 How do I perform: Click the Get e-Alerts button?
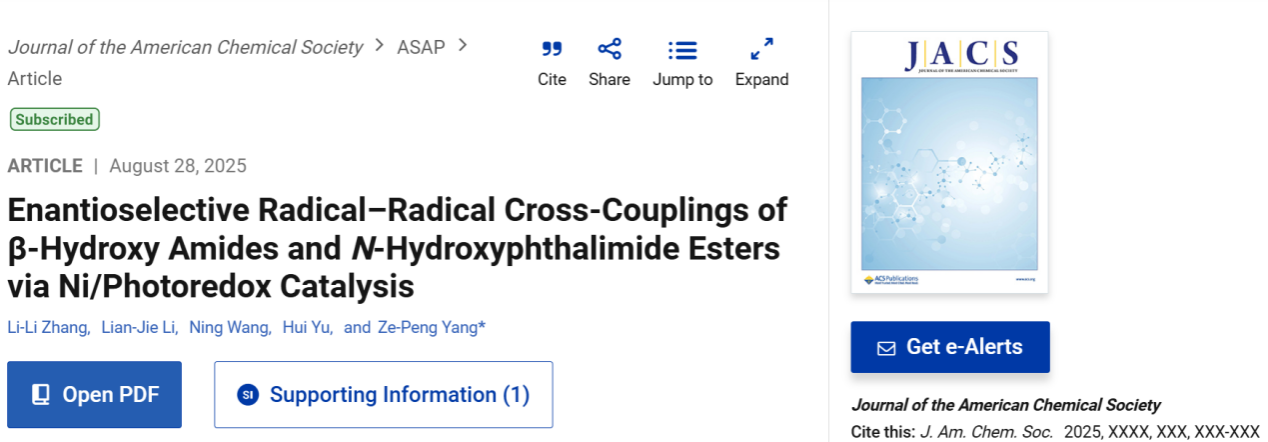pos(950,347)
